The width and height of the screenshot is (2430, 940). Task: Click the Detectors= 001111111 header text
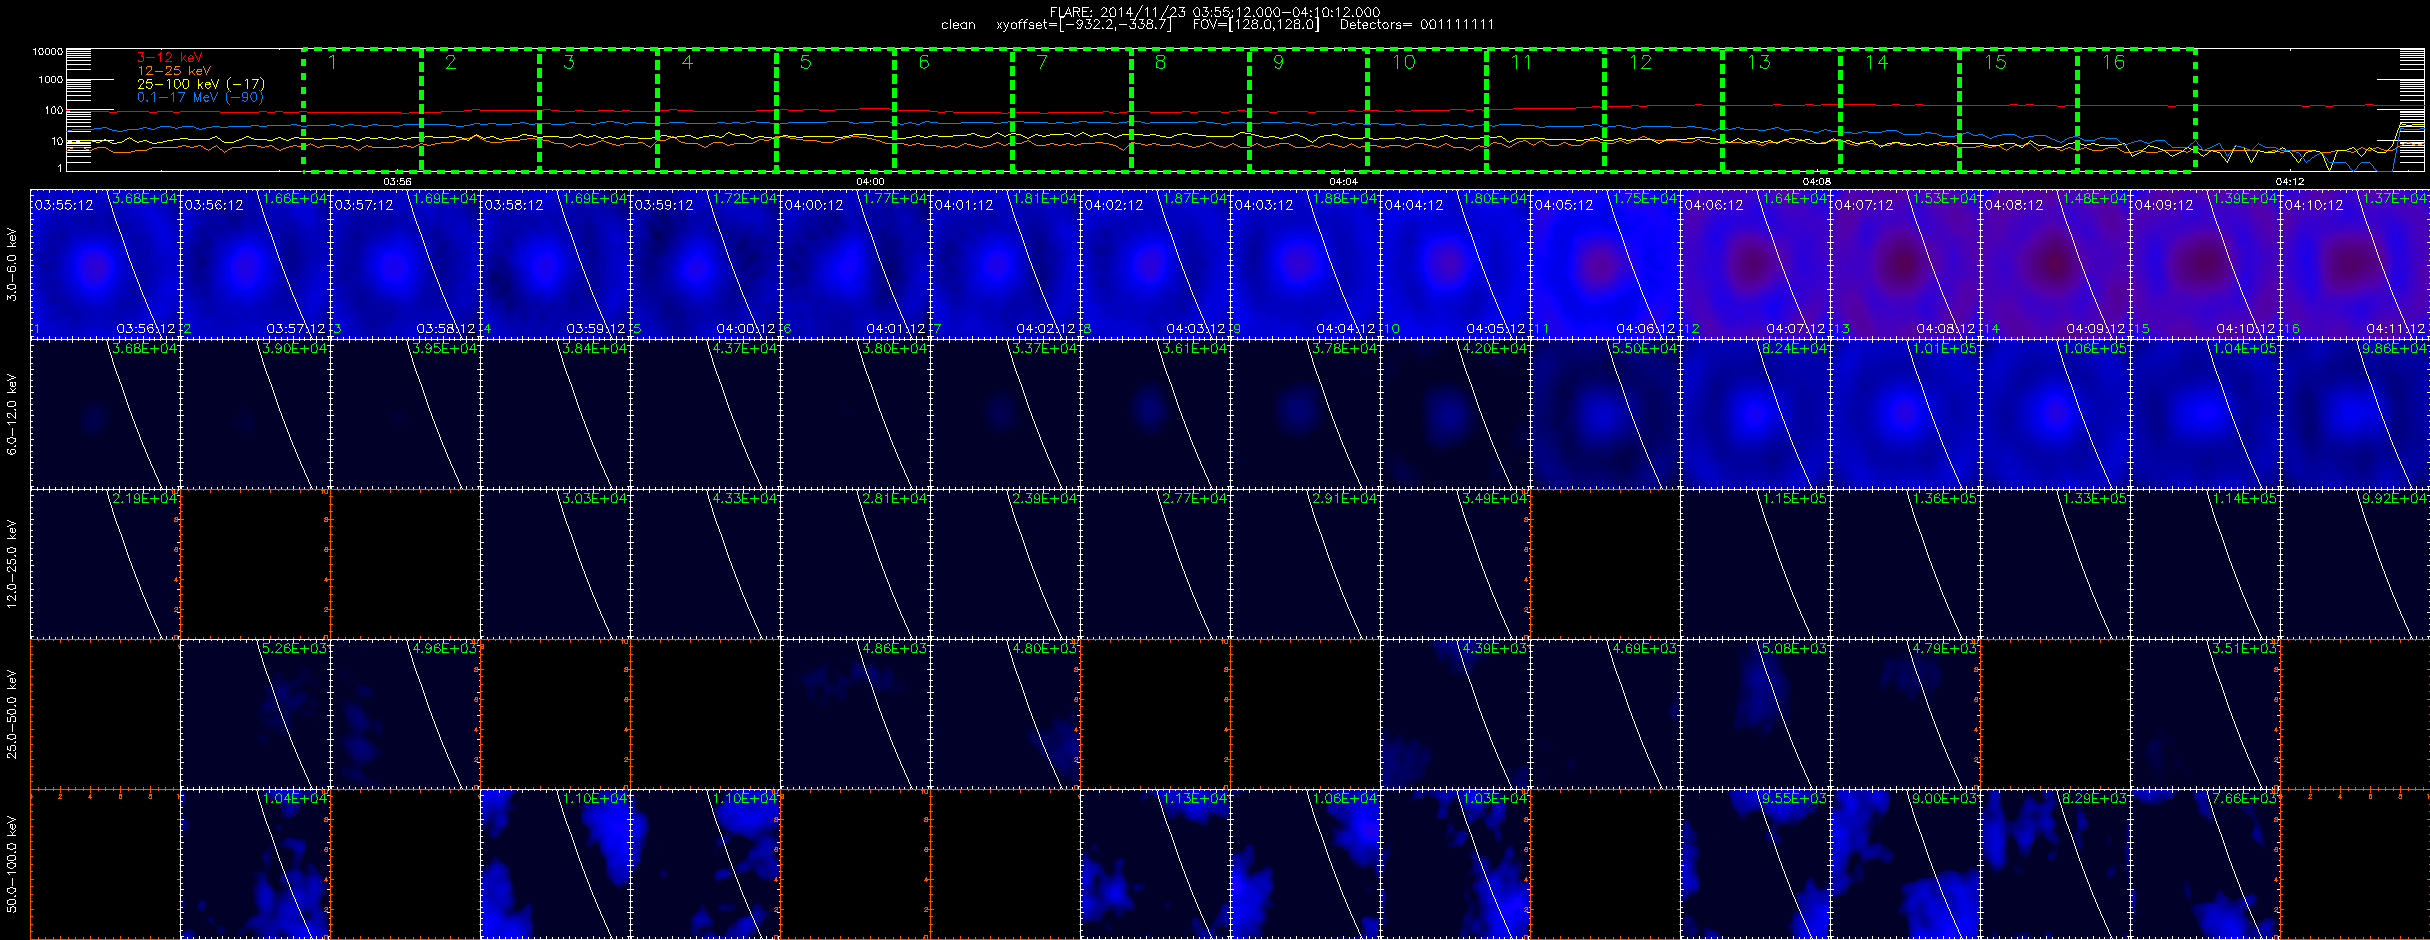pyautogui.click(x=1417, y=25)
